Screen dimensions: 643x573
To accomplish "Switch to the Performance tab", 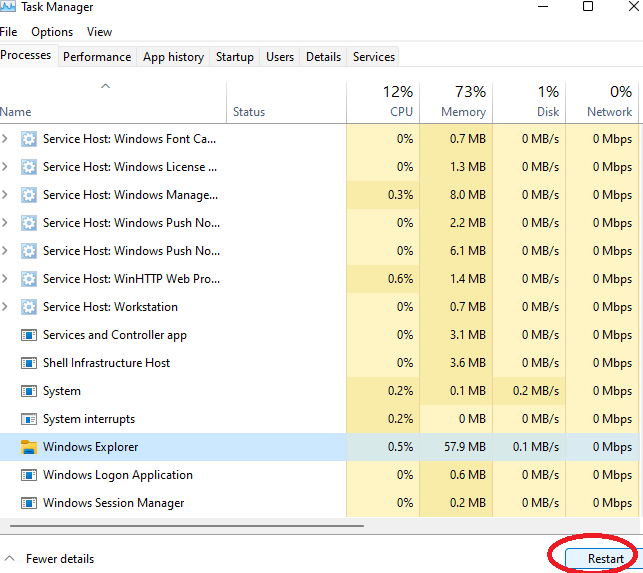I will click(97, 57).
